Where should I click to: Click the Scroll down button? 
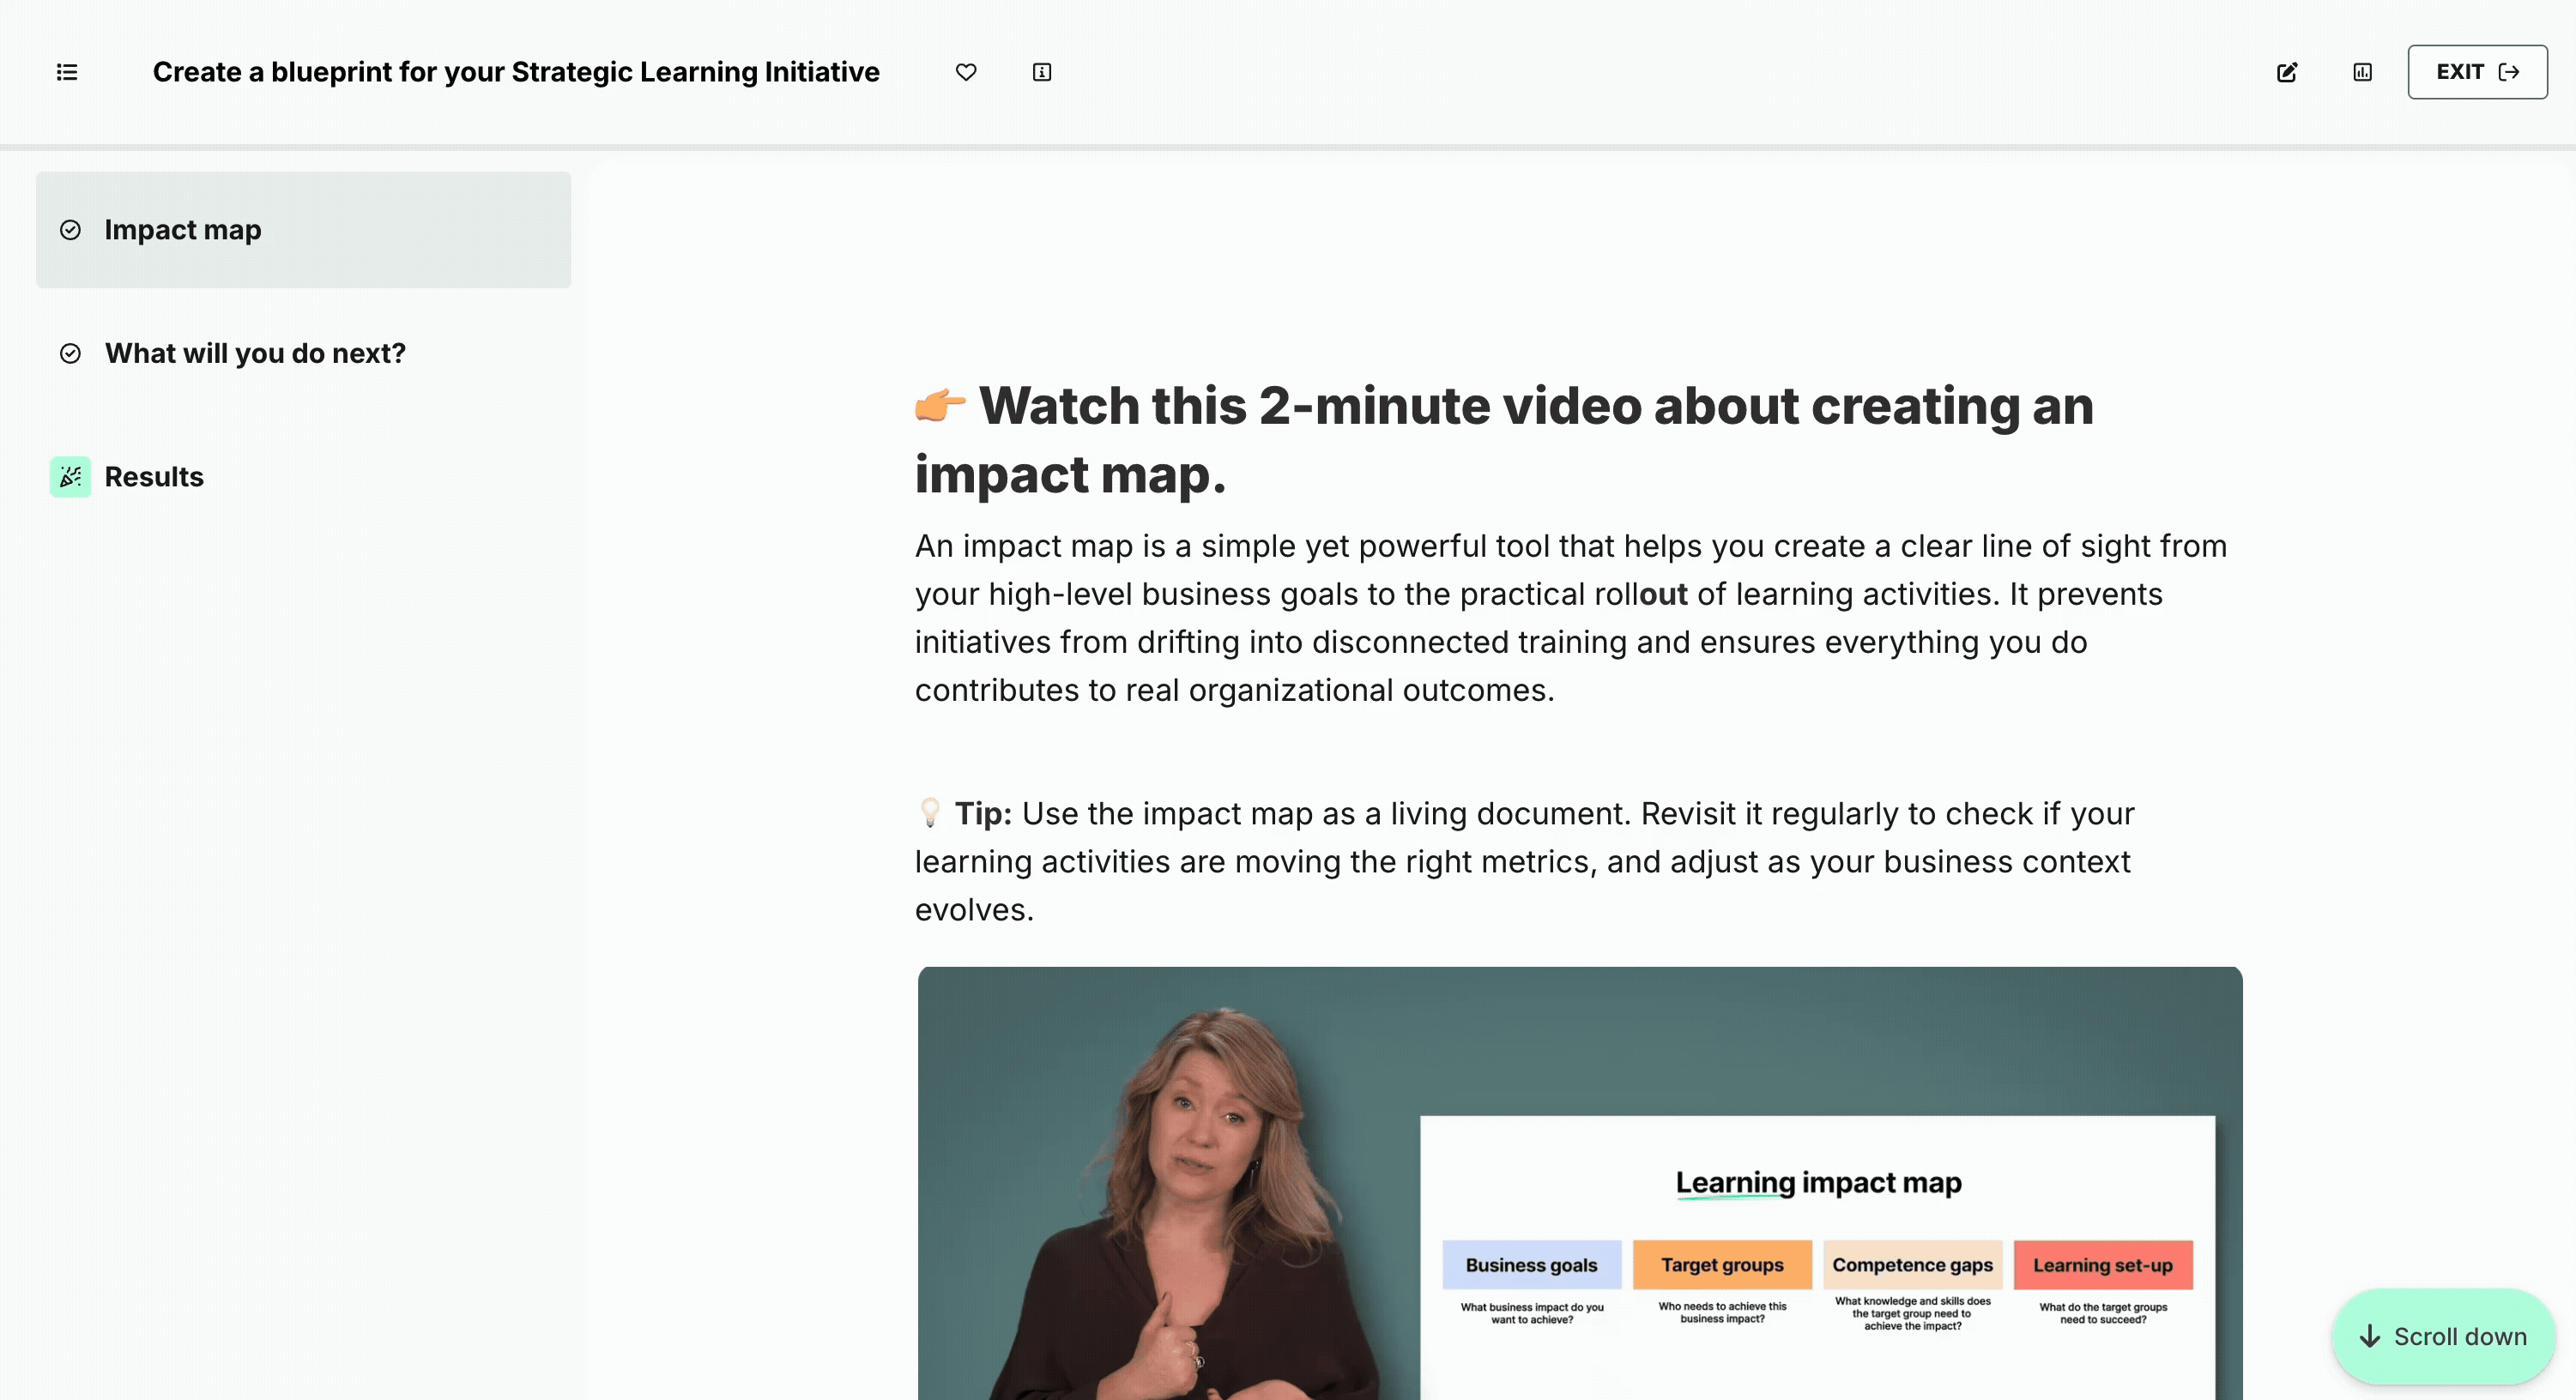tap(2443, 1336)
